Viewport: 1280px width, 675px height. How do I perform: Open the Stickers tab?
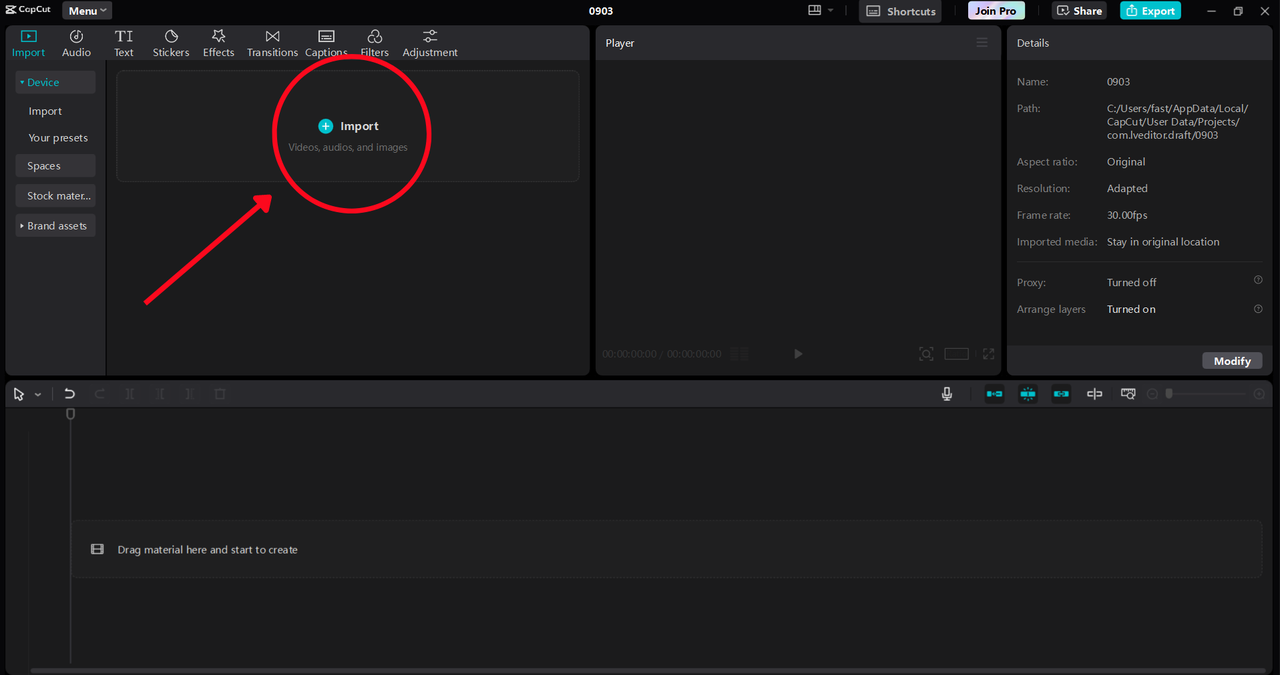pos(171,43)
